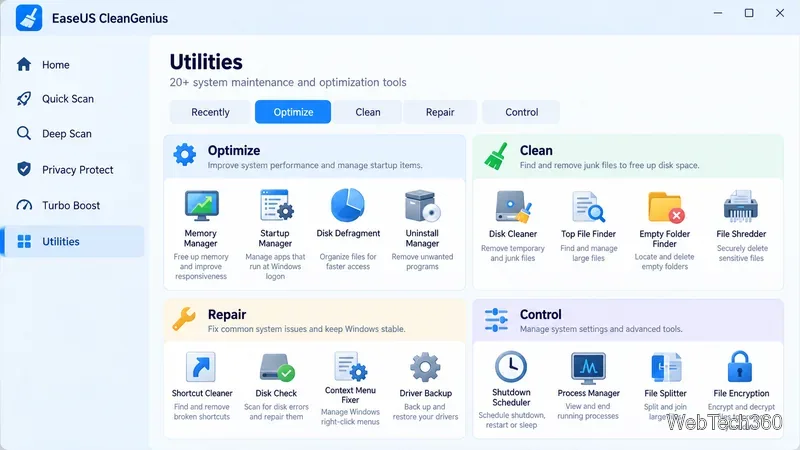Screen dimensions: 800x450
Task: Click the Optimize section heading
Action: click(x=234, y=151)
